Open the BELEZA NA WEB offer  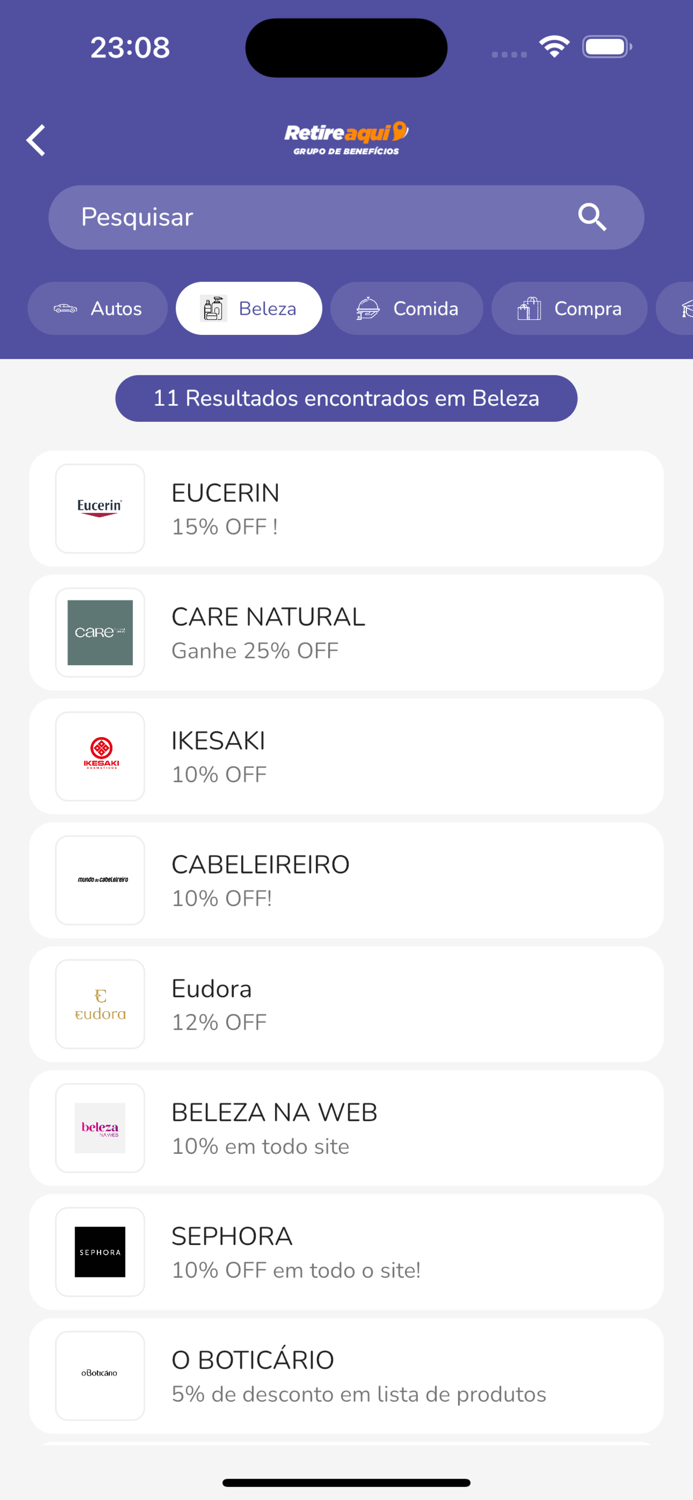346,1128
